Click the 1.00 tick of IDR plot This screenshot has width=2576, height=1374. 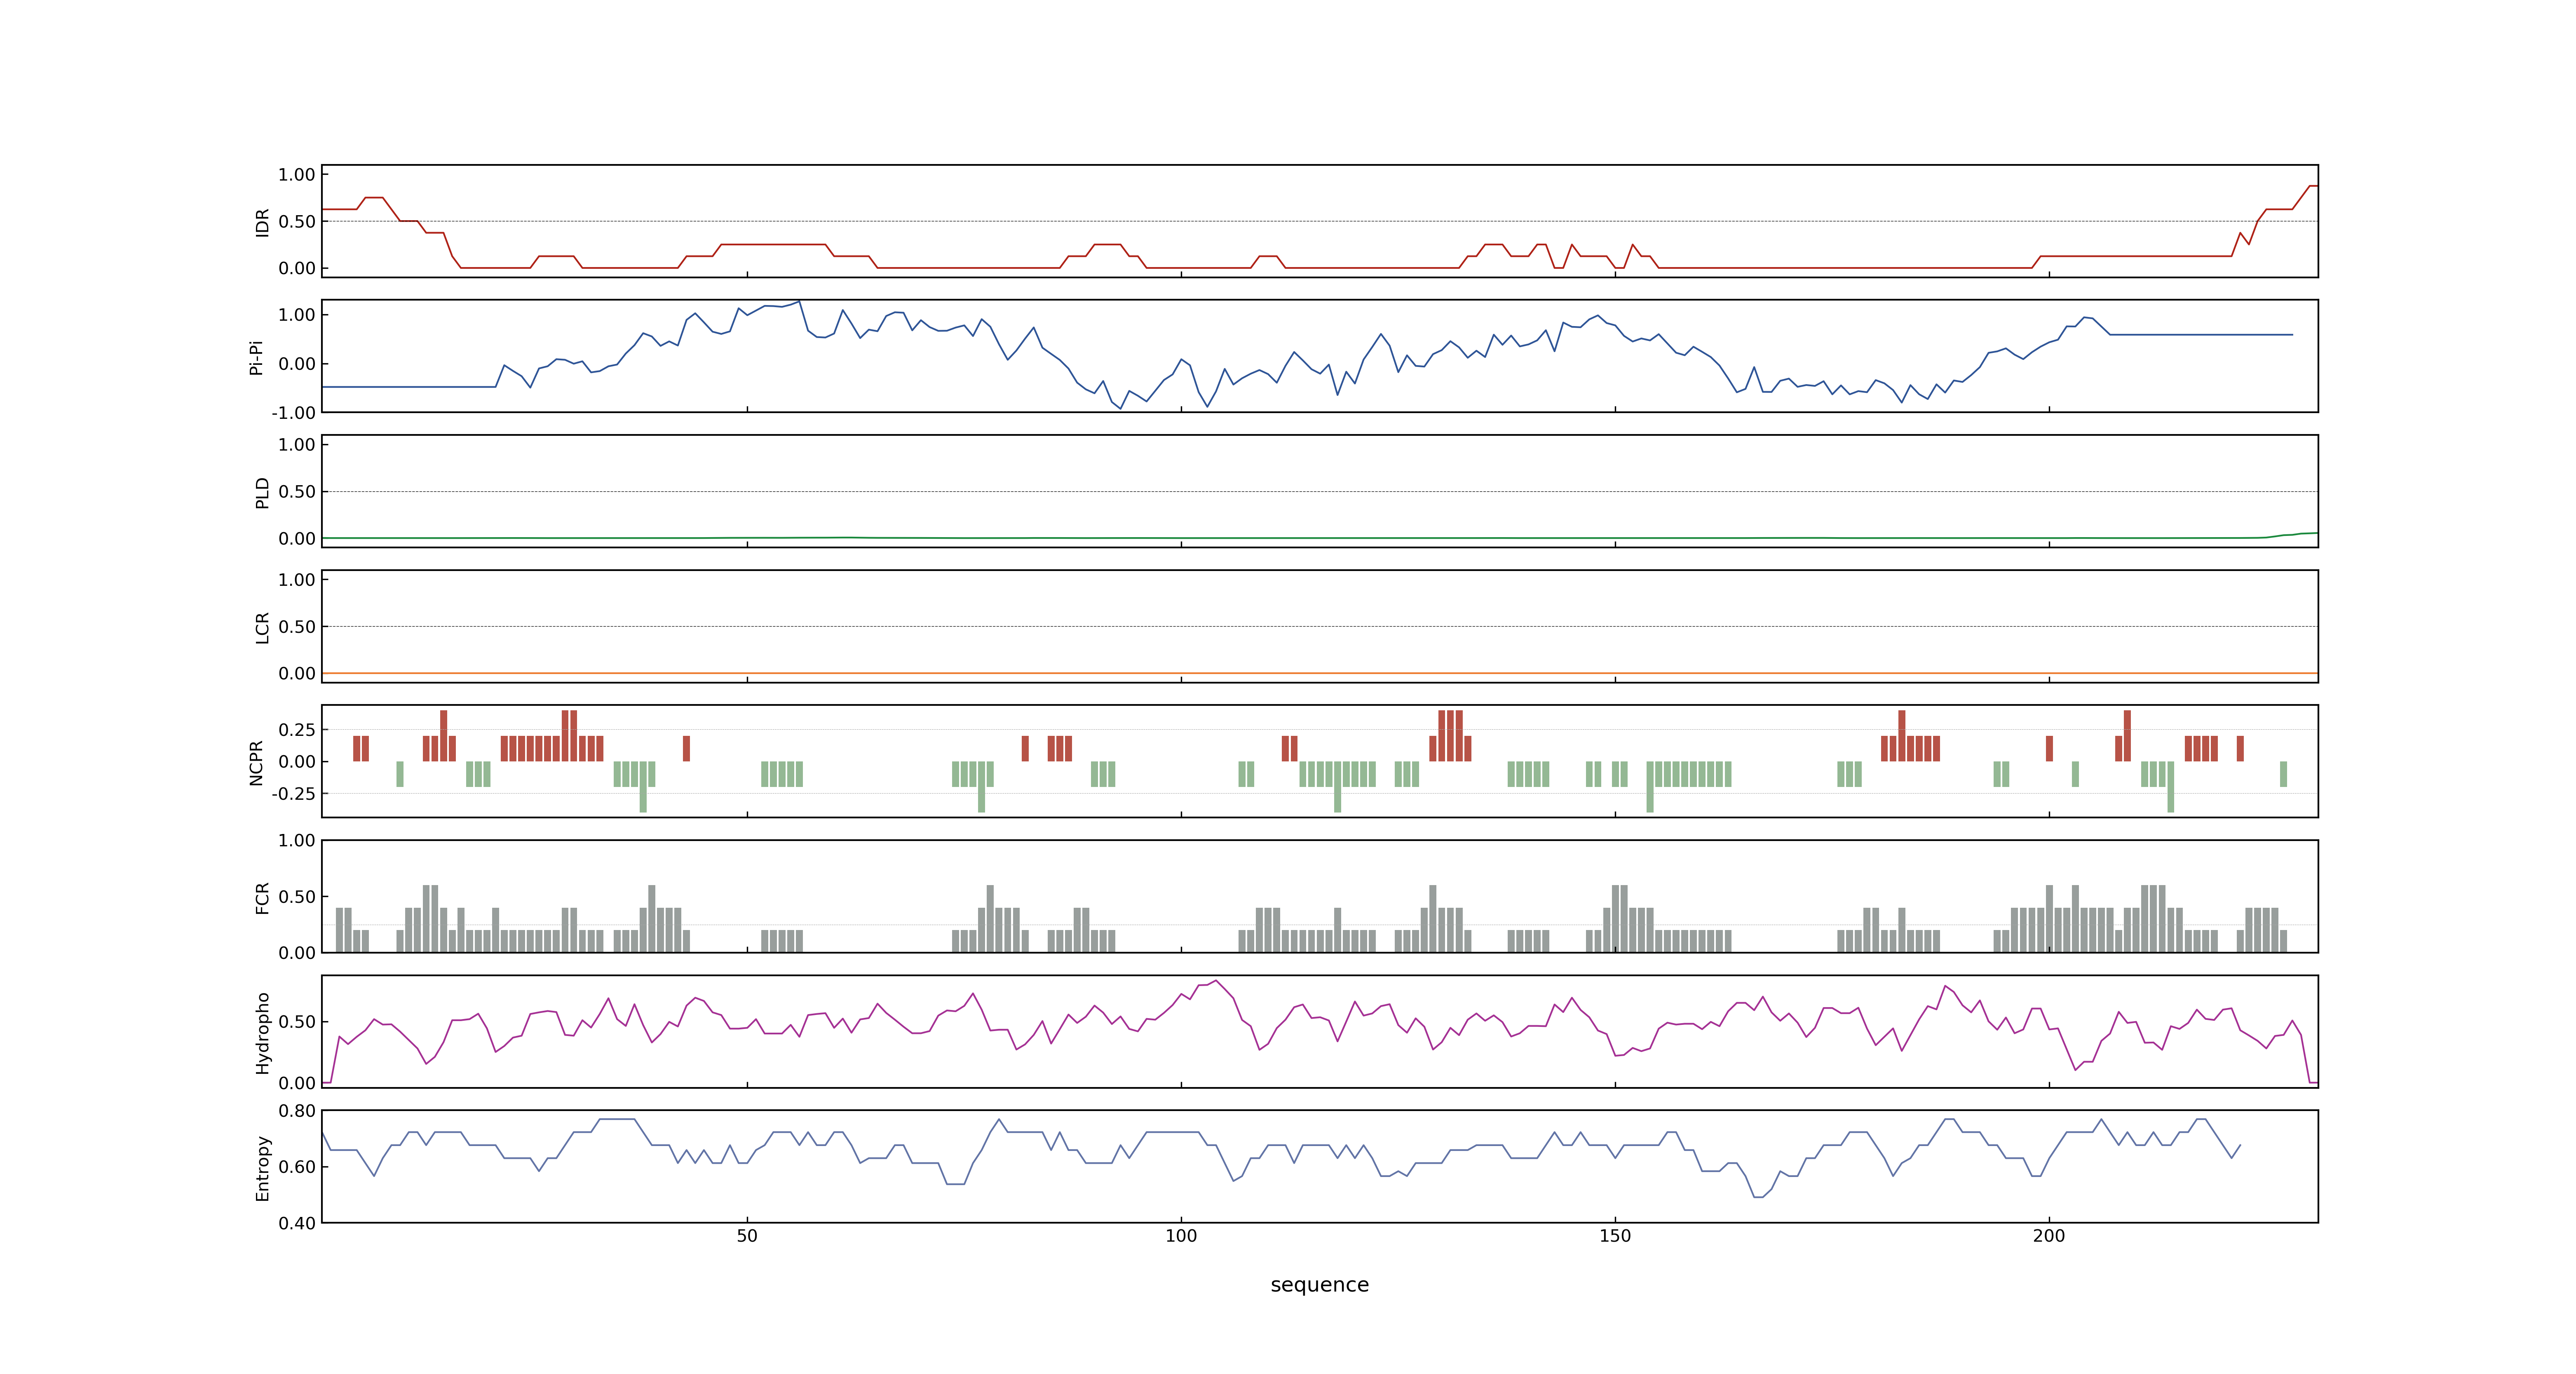click(297, 175)
